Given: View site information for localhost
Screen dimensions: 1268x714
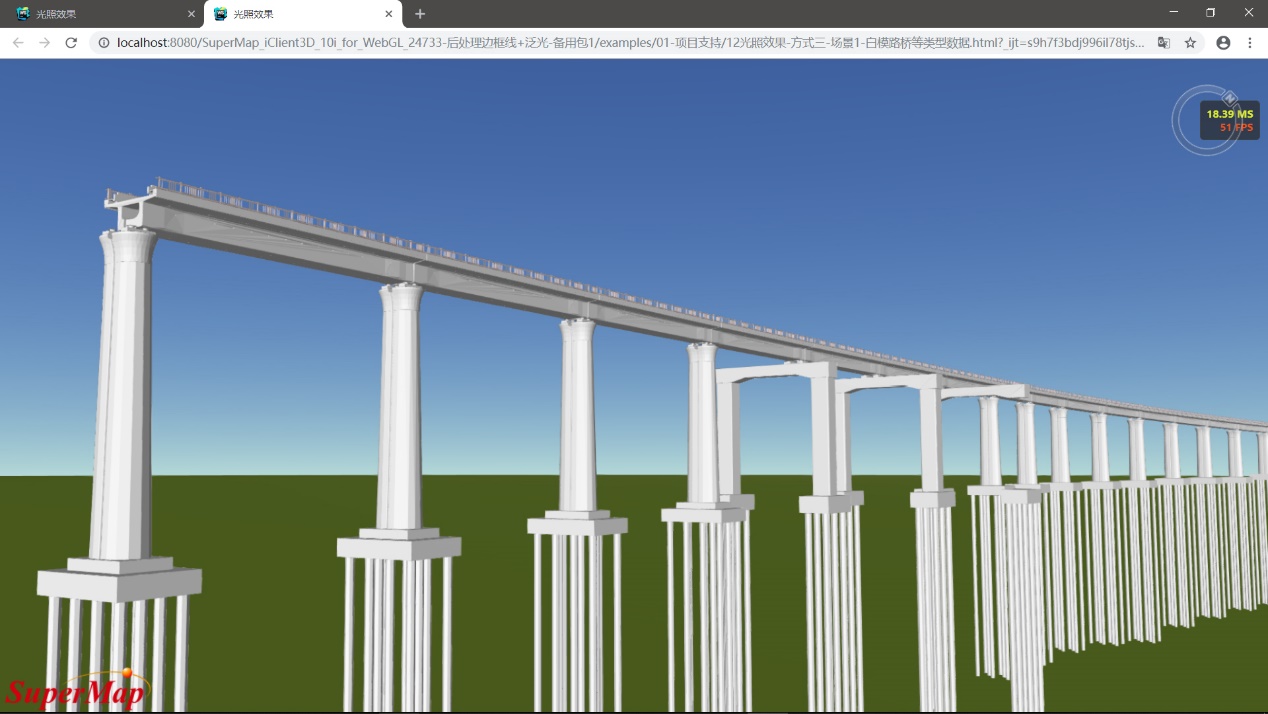Looking at the screenshot, I should pos(103,43).
